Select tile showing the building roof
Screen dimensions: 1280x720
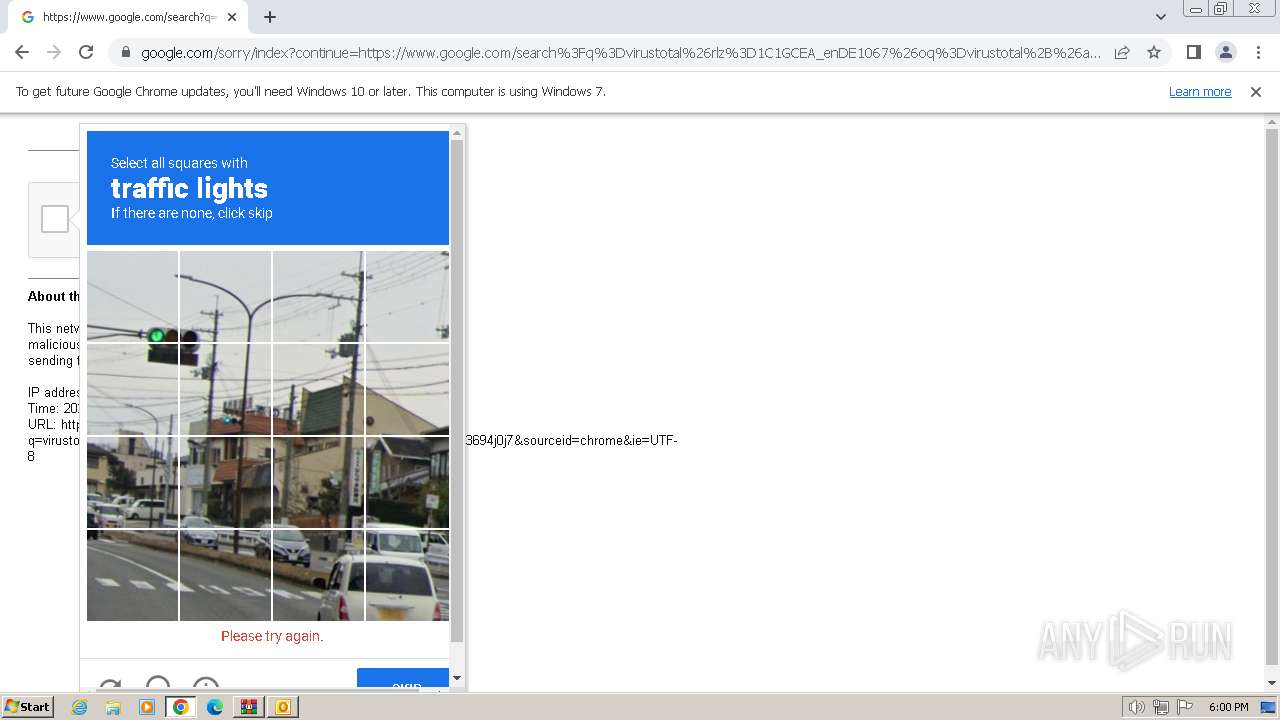pyautogui.click(x=318, y=389)
